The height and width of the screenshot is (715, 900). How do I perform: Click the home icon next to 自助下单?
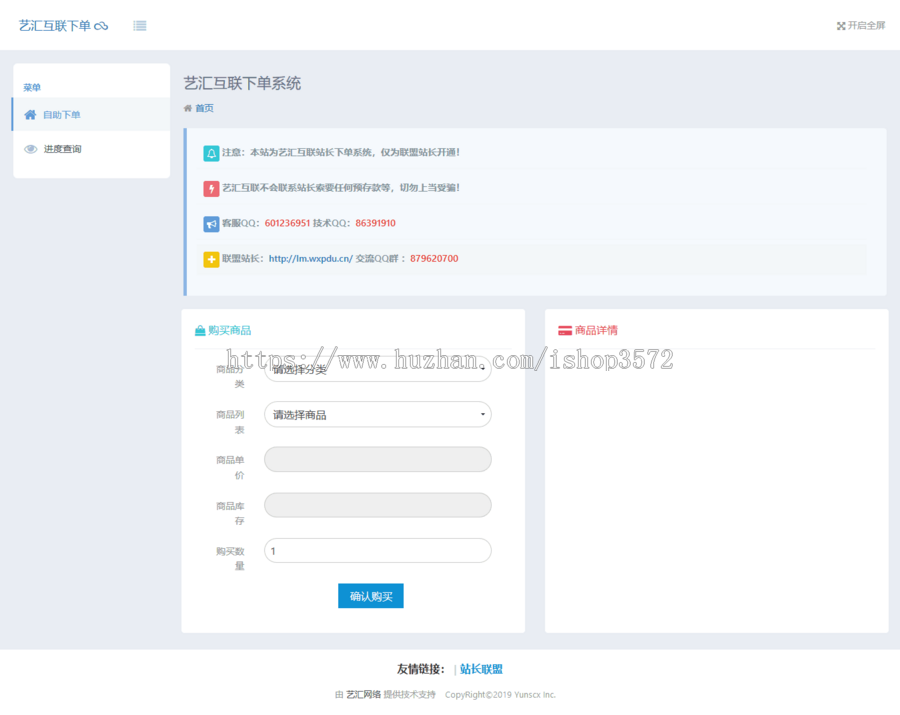click(x=29, y=114)
